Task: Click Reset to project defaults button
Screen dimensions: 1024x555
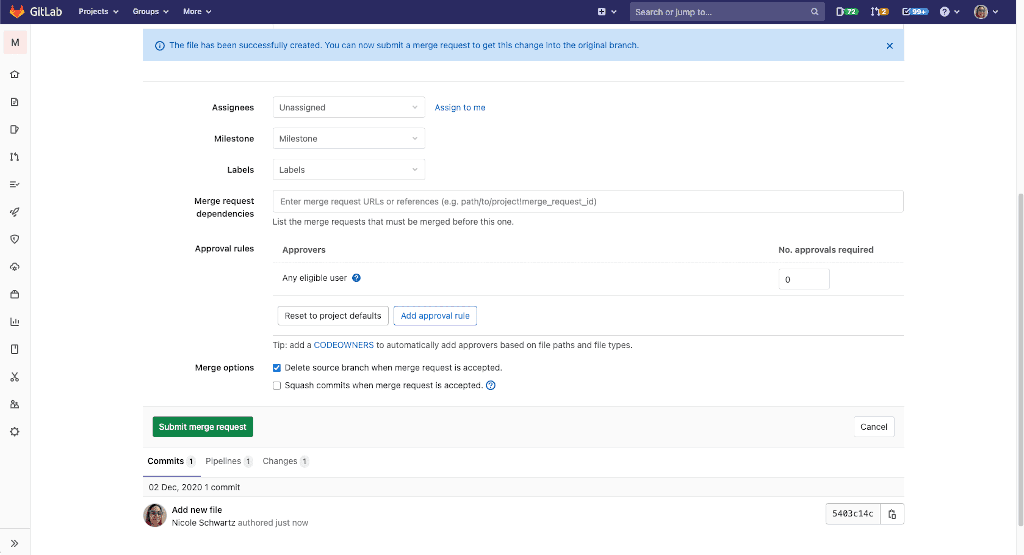Action: [333, 316]
